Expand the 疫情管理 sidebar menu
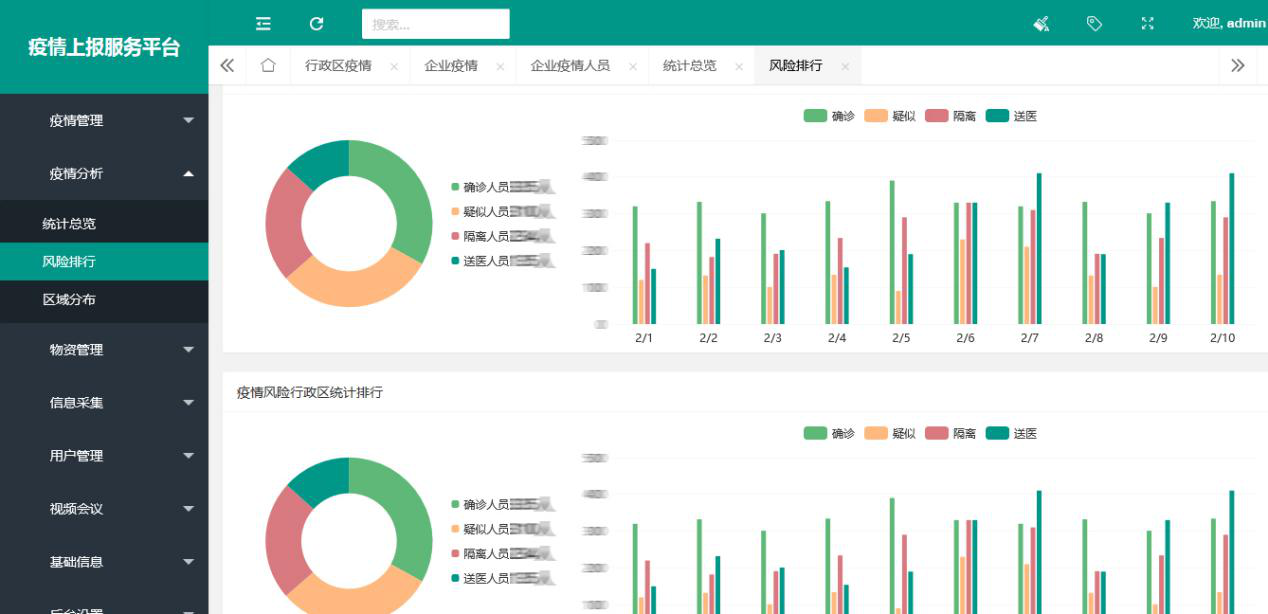Screen dimensions: 1268x614 (104, 120)
